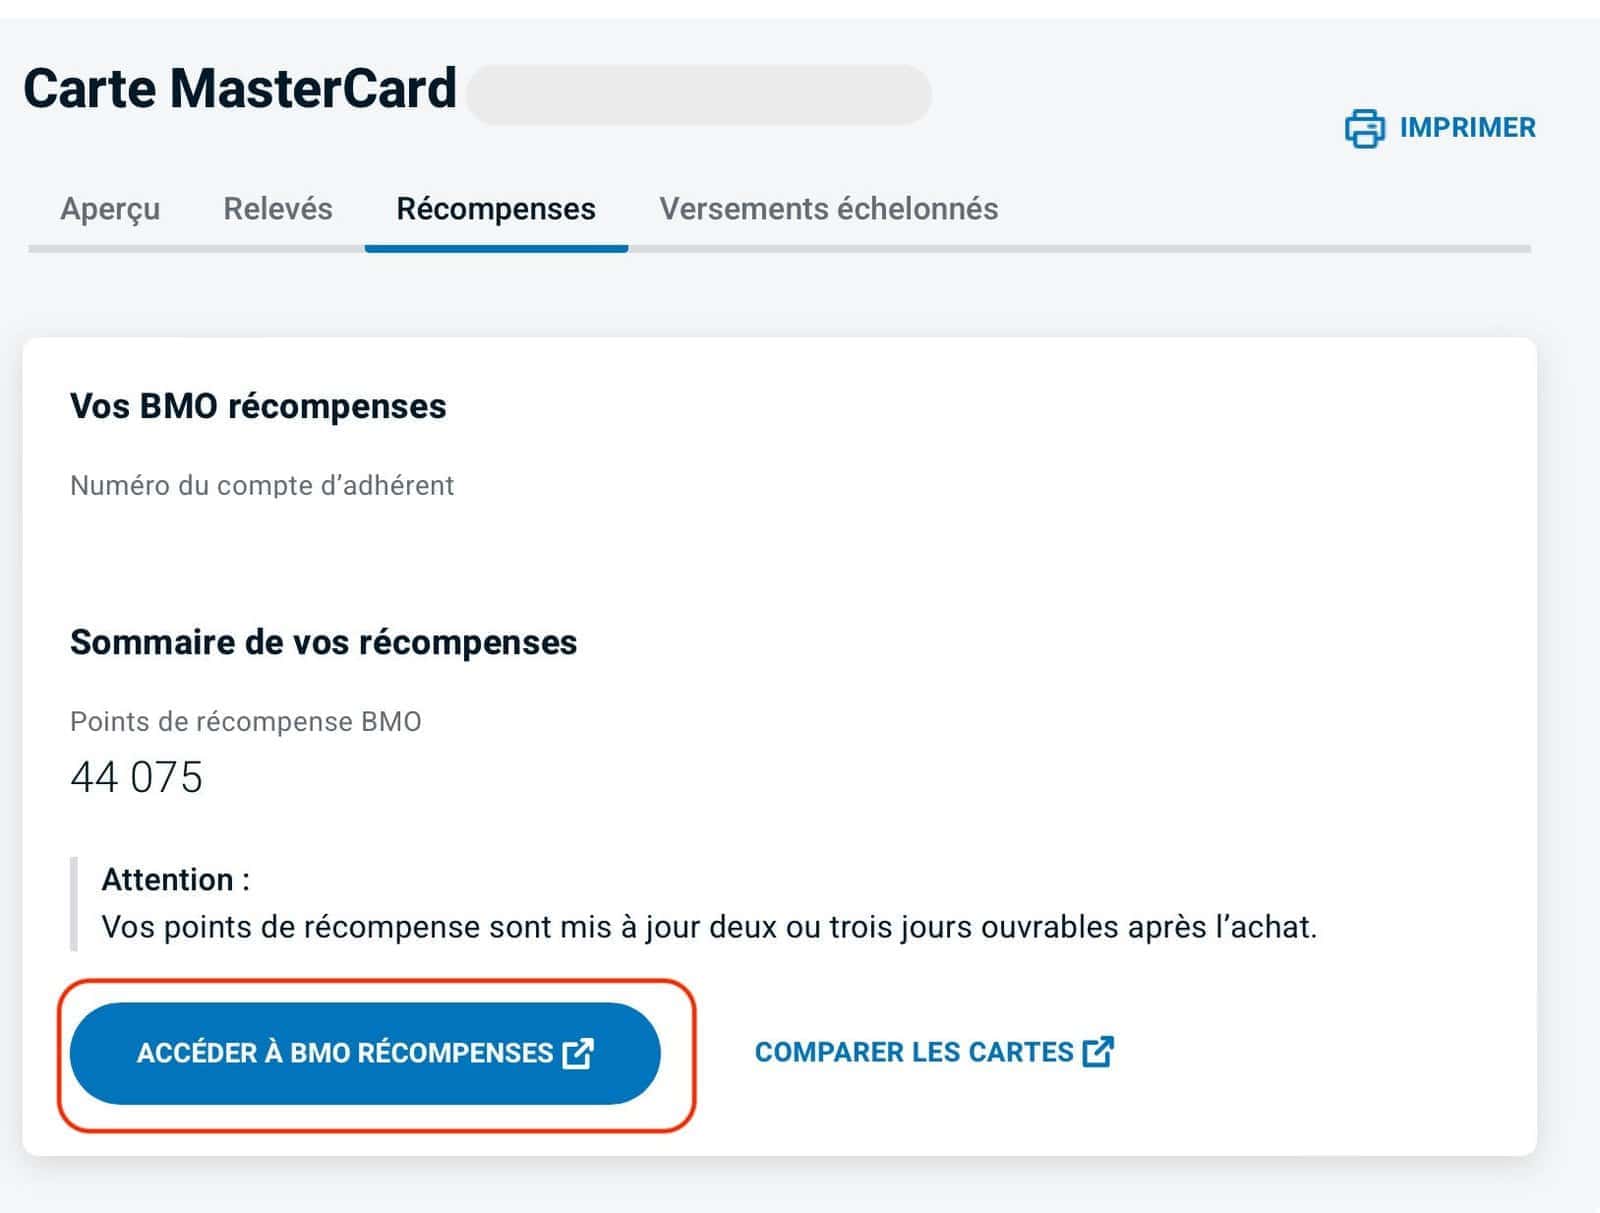Click the Points de récompense BMO label

click(x=246, y=720)
